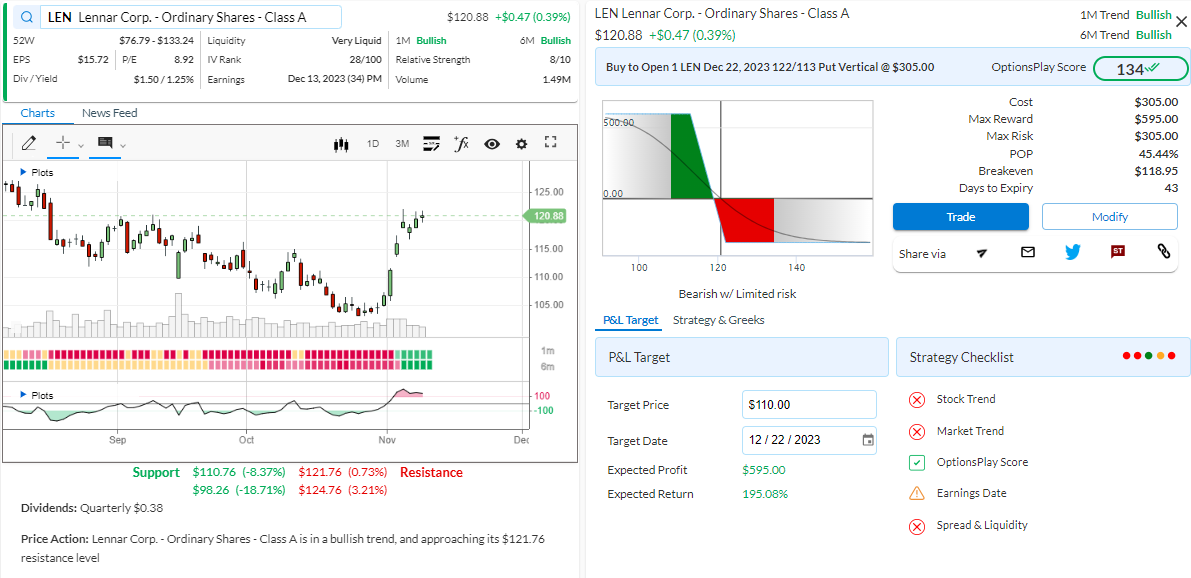Click the Bearish w/ Limited risk caption
The width and height of the screenshot is (1191, 578).
point(737,294)
